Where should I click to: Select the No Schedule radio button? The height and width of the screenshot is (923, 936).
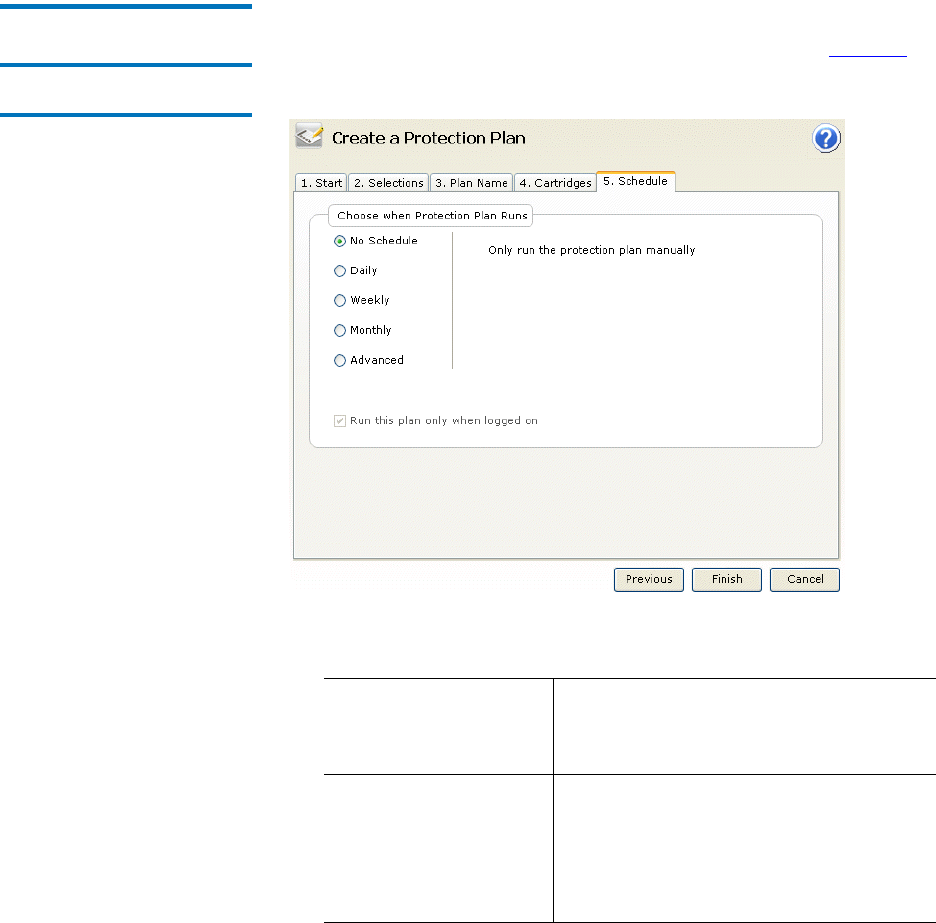coord(340,241)
